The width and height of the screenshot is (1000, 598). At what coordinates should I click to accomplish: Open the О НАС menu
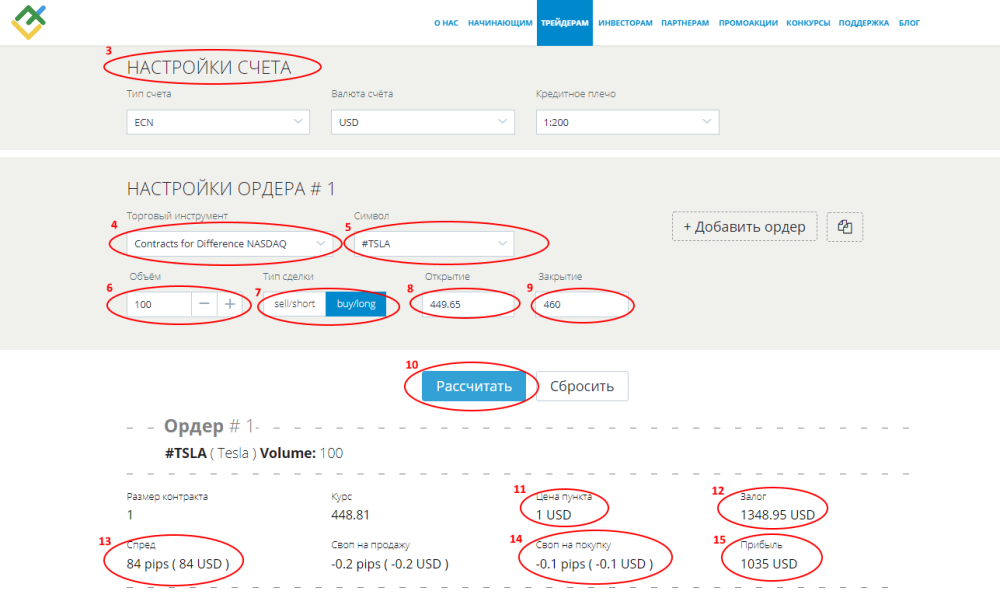[446, 23]
